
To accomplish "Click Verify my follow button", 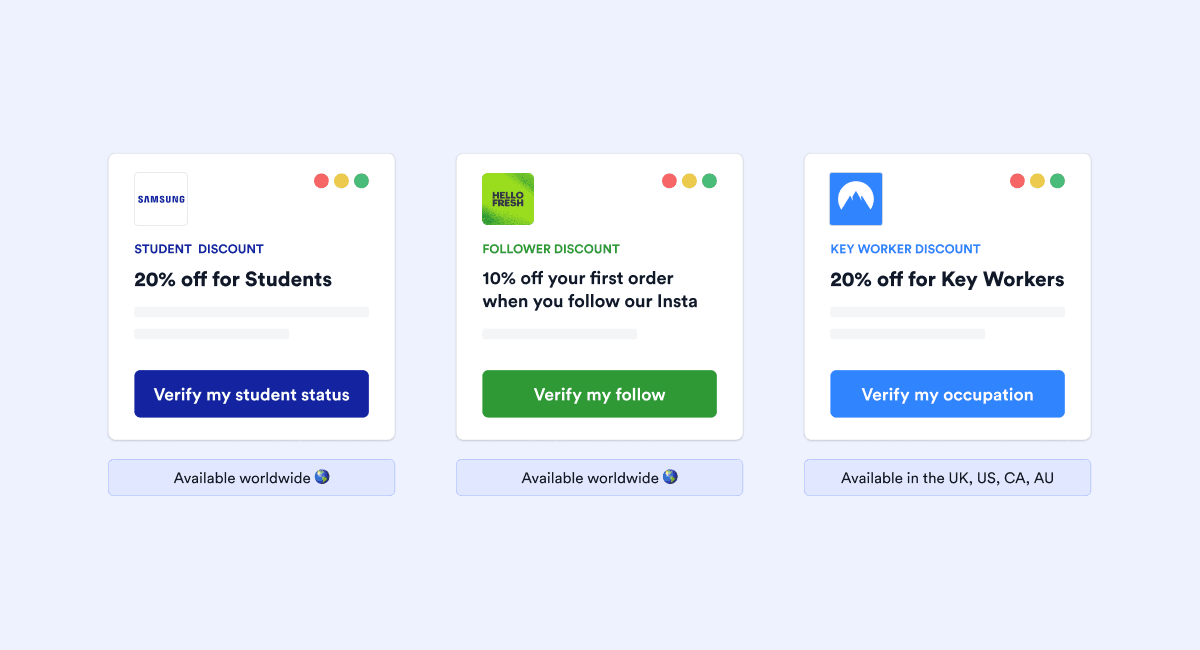I will [x=600, y=394].
